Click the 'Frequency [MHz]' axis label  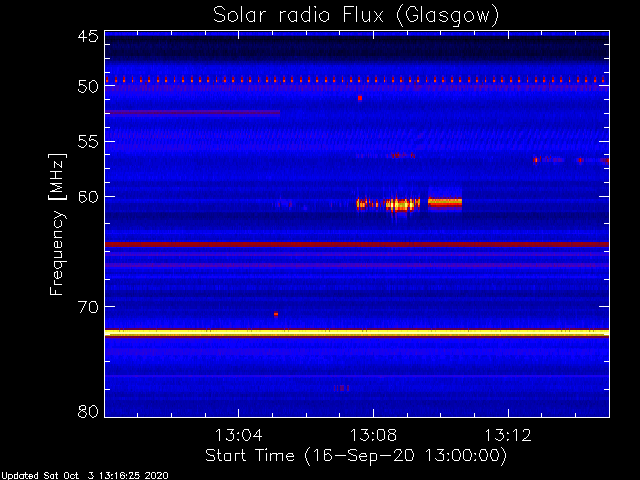click(x=57, y=224)
